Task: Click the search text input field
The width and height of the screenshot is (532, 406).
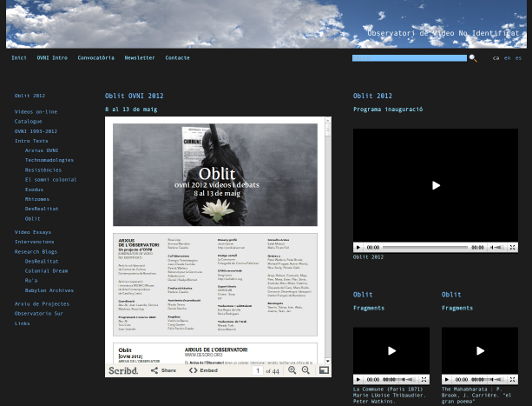Action: [x=409, y=58]
